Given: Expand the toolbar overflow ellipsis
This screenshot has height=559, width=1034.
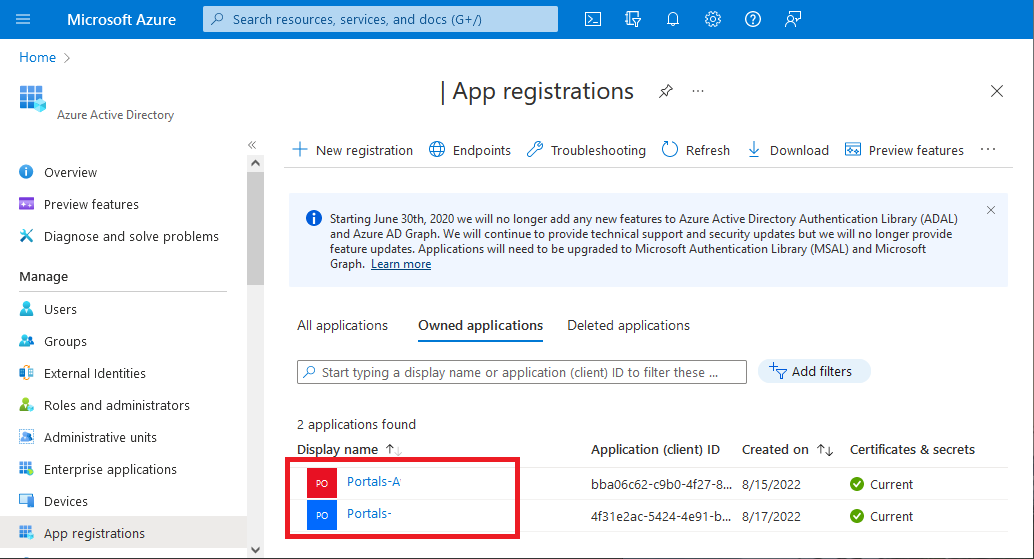Looking at the screenshot, I should point(988,150).
